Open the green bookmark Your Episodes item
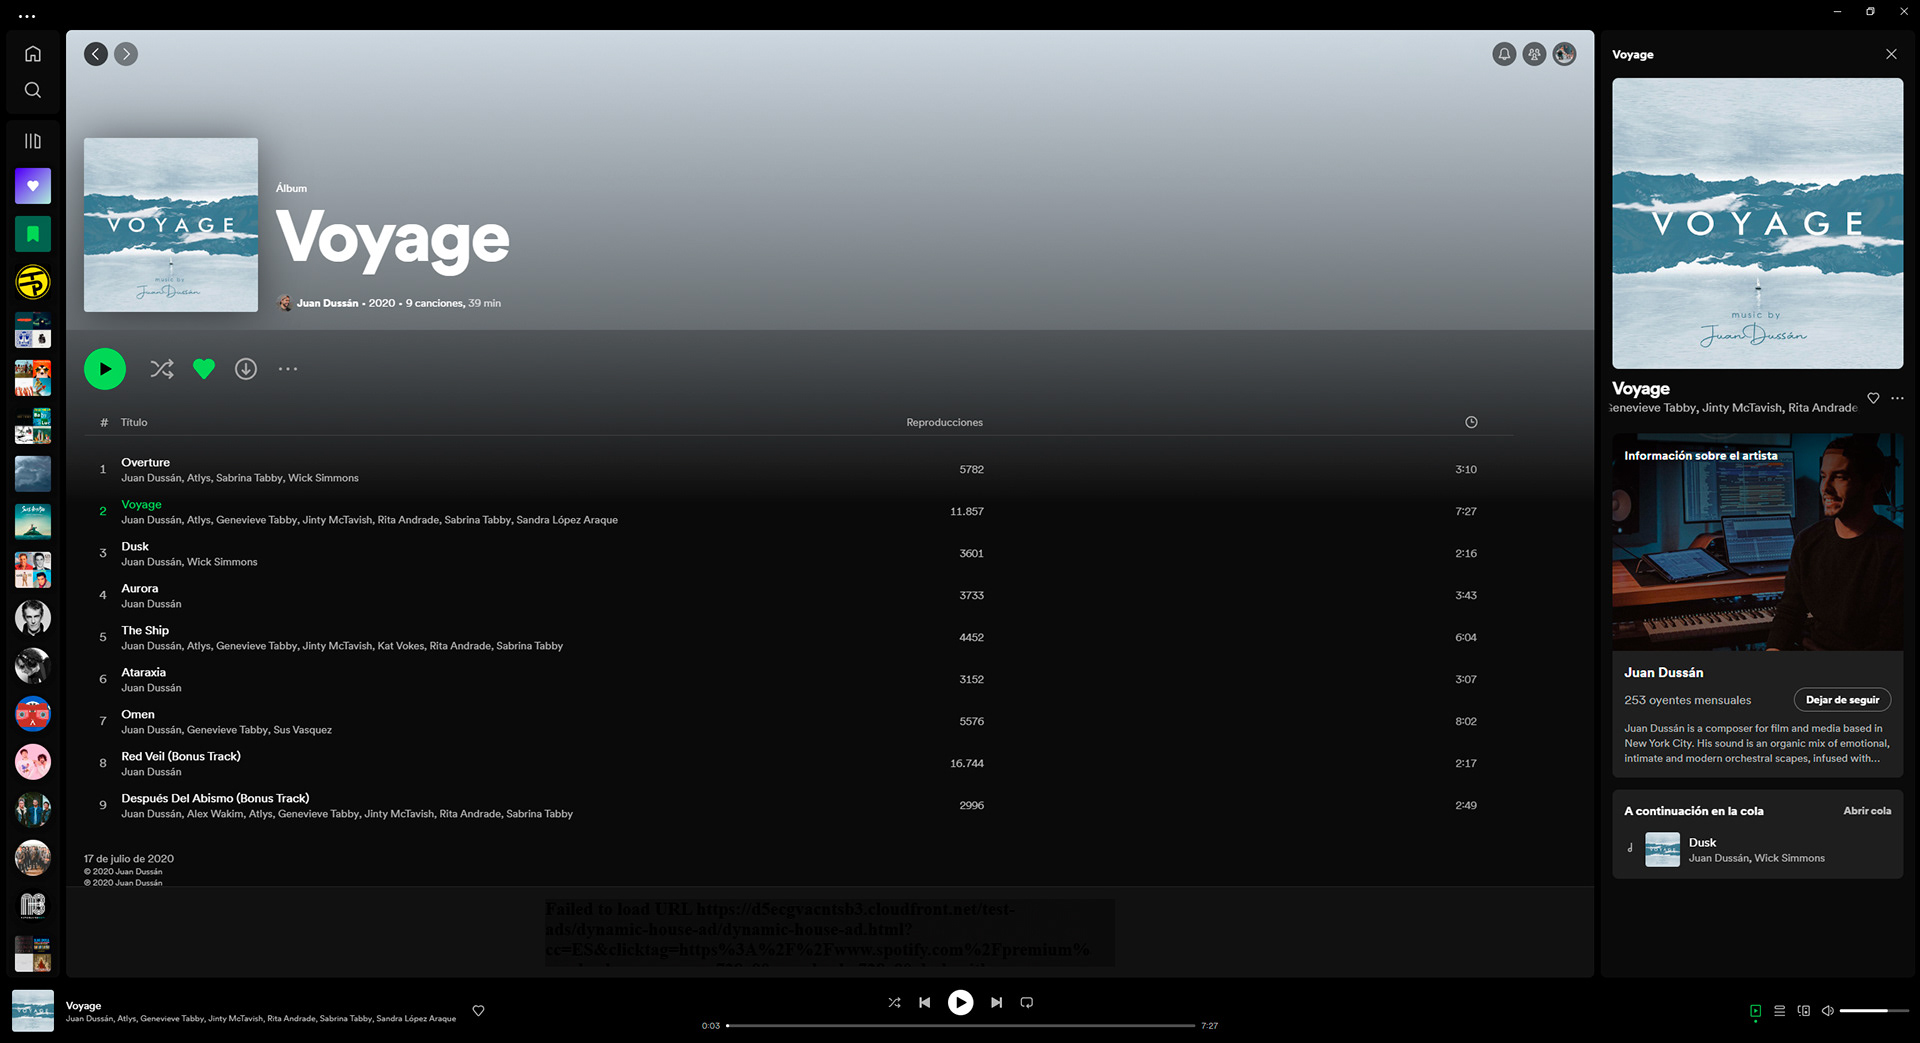The width and height of the screenshot is (1920, 1043). (x=33, y=234)
